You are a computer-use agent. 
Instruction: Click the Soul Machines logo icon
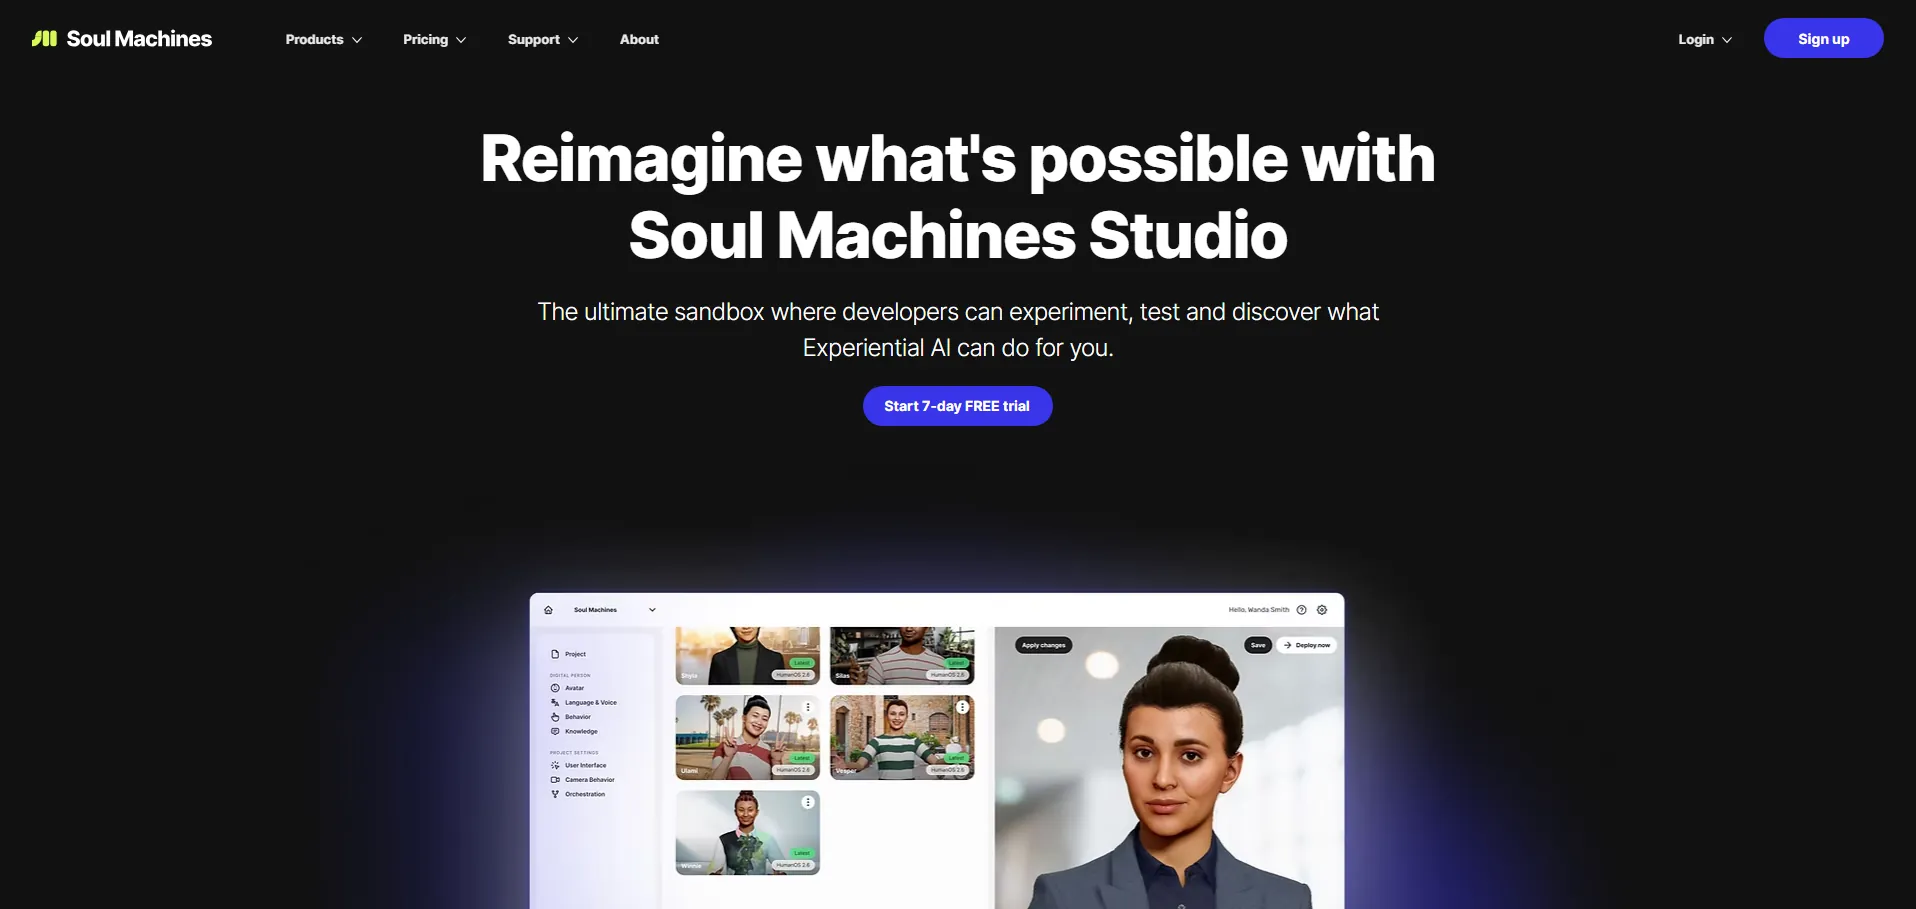click(44, 39)
